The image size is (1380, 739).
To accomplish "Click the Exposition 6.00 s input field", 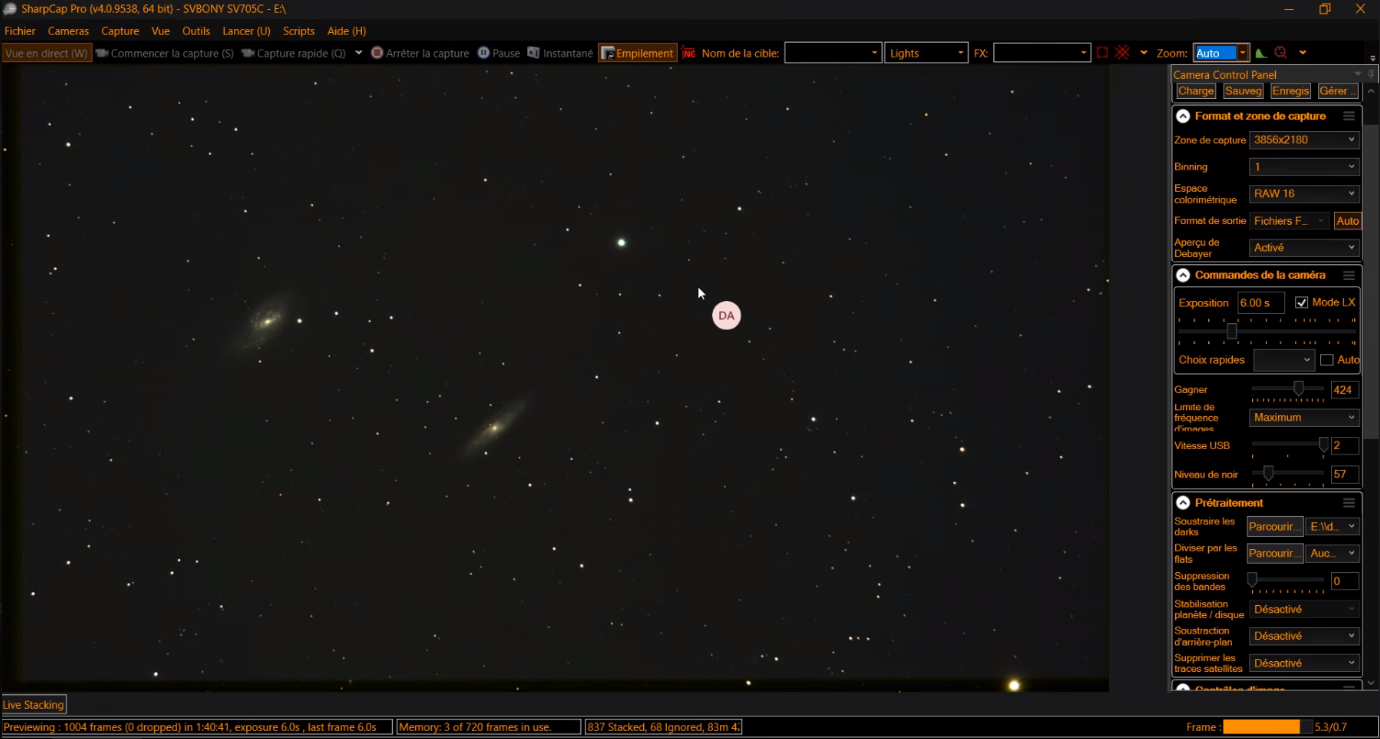I will tap(1260, 302).
